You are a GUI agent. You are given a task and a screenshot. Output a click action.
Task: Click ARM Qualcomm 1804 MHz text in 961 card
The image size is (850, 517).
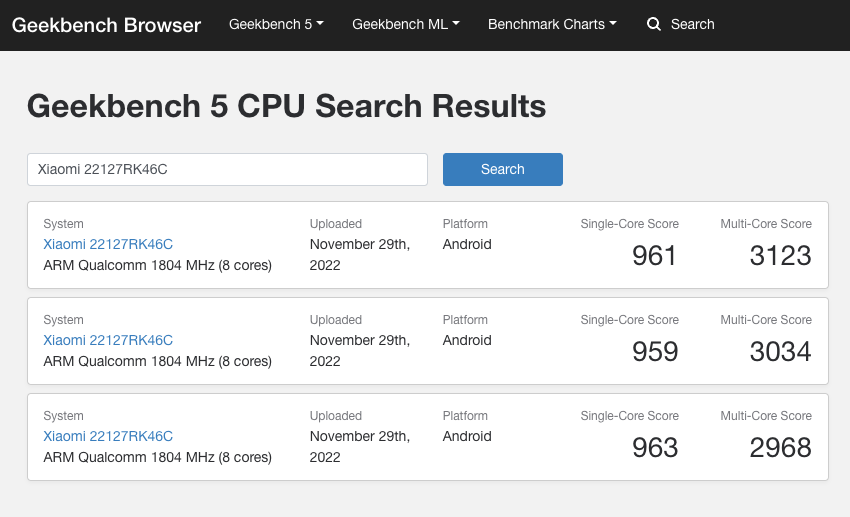(x=157, y=266)
